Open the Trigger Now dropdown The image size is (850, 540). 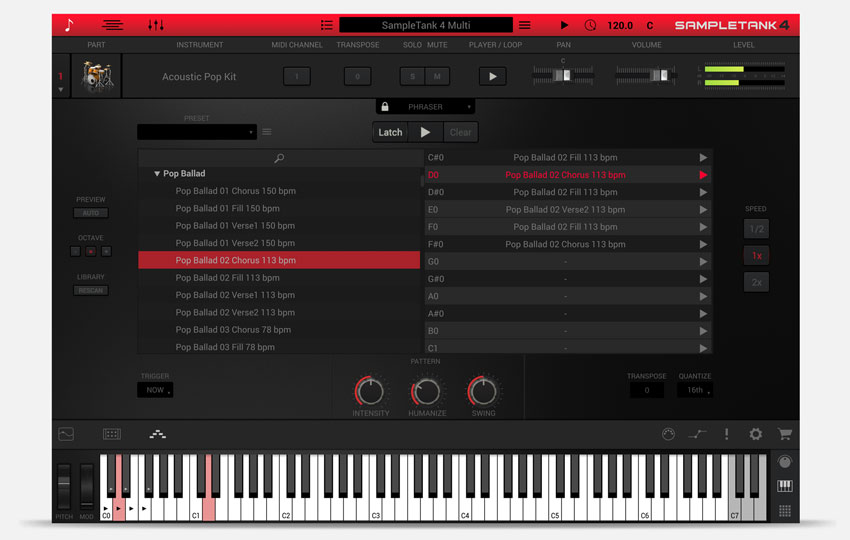pyautogui.click(x=156, y=391)
